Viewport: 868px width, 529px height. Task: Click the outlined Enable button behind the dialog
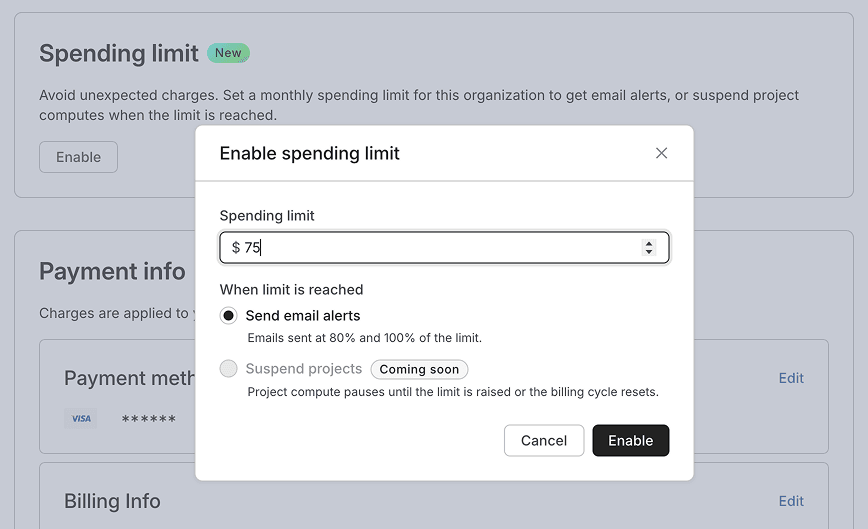pyautogui.click(x=78, y=157)
